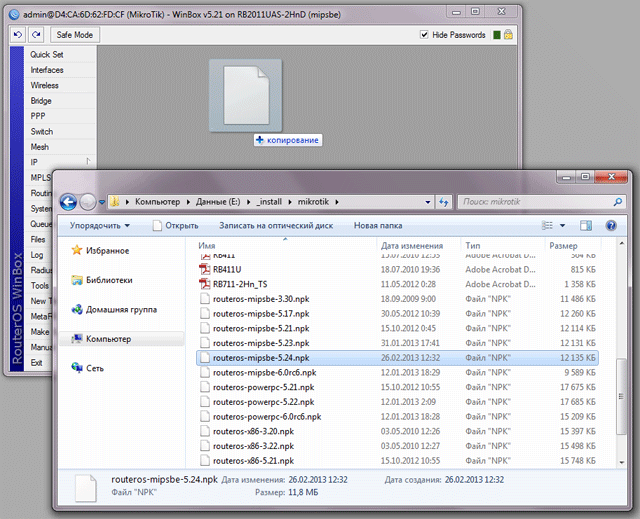Viewport: 640px width, 519px height.
Task: Select file routeros-powerpc-5.21.npk
Action: click(x=263, y=387)
